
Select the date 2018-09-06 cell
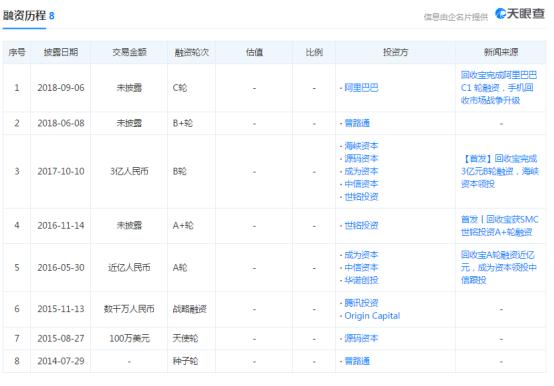coord(61,88)
